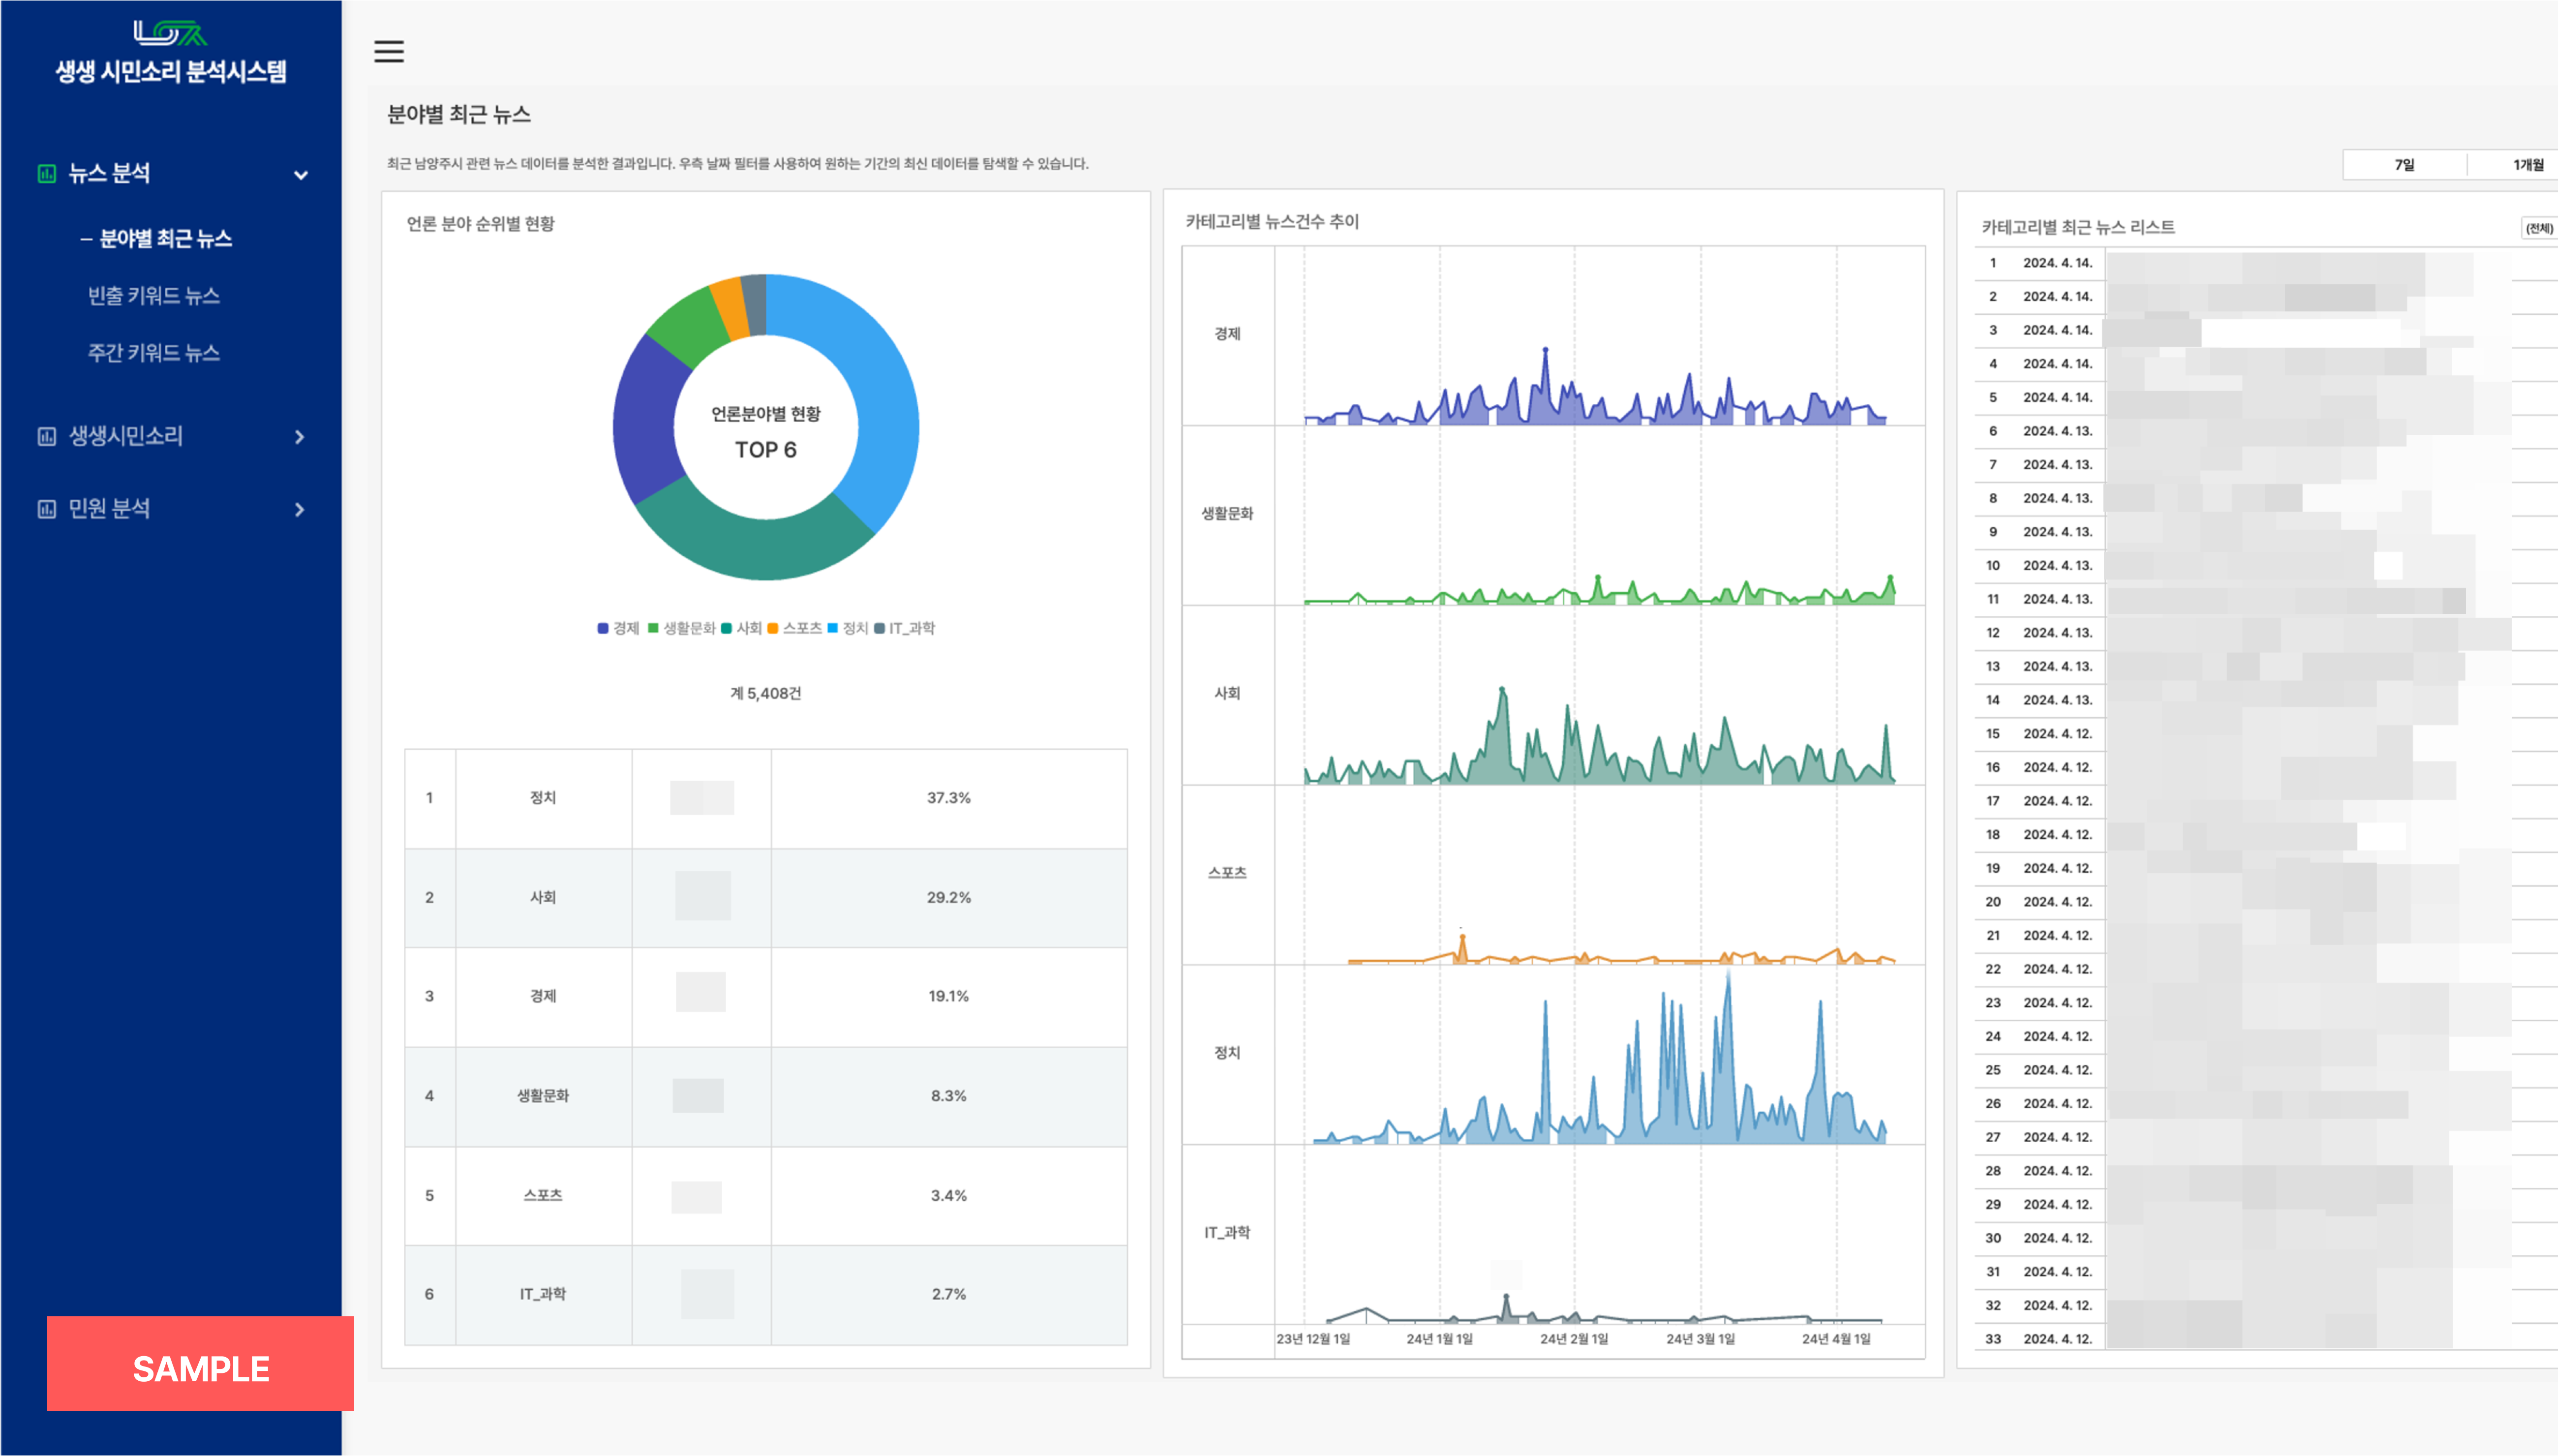Click the 민원 분석 sidebar icon
This screenshot has width=2558, height=1456.
coord(46,509)
